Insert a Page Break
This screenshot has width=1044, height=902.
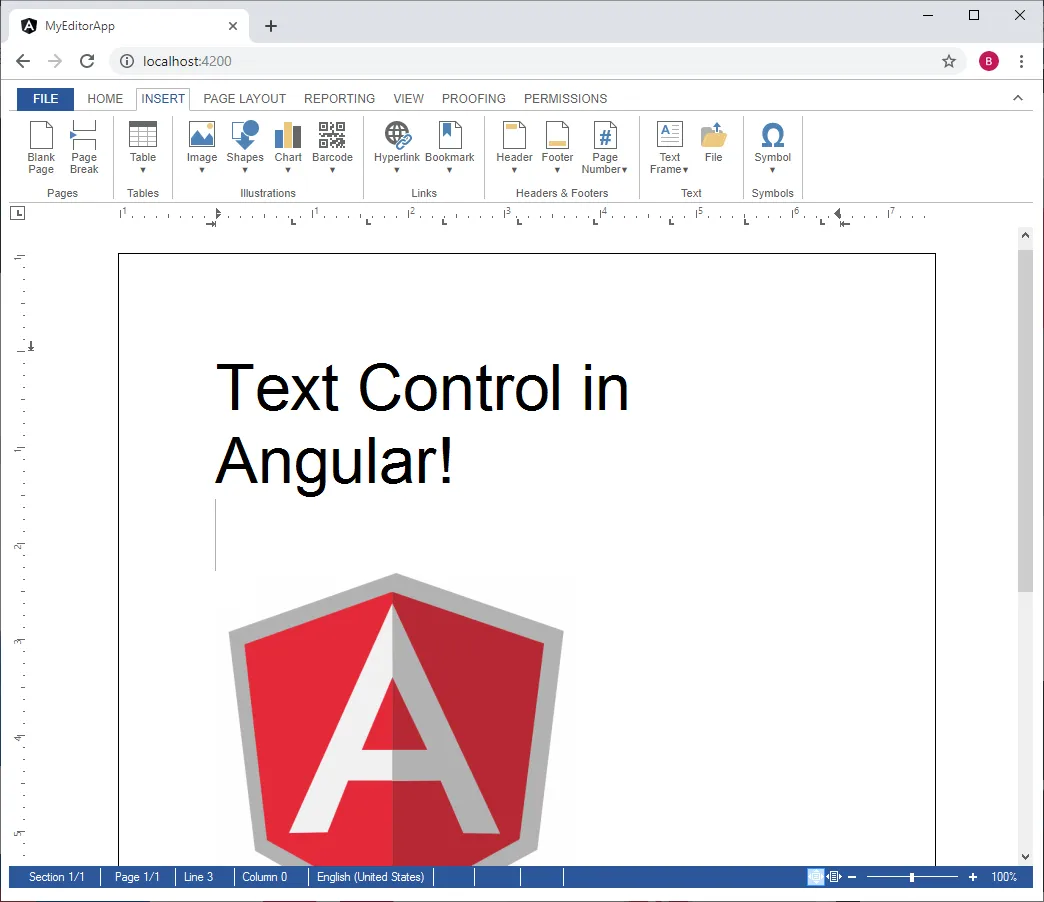coord(84,145)
